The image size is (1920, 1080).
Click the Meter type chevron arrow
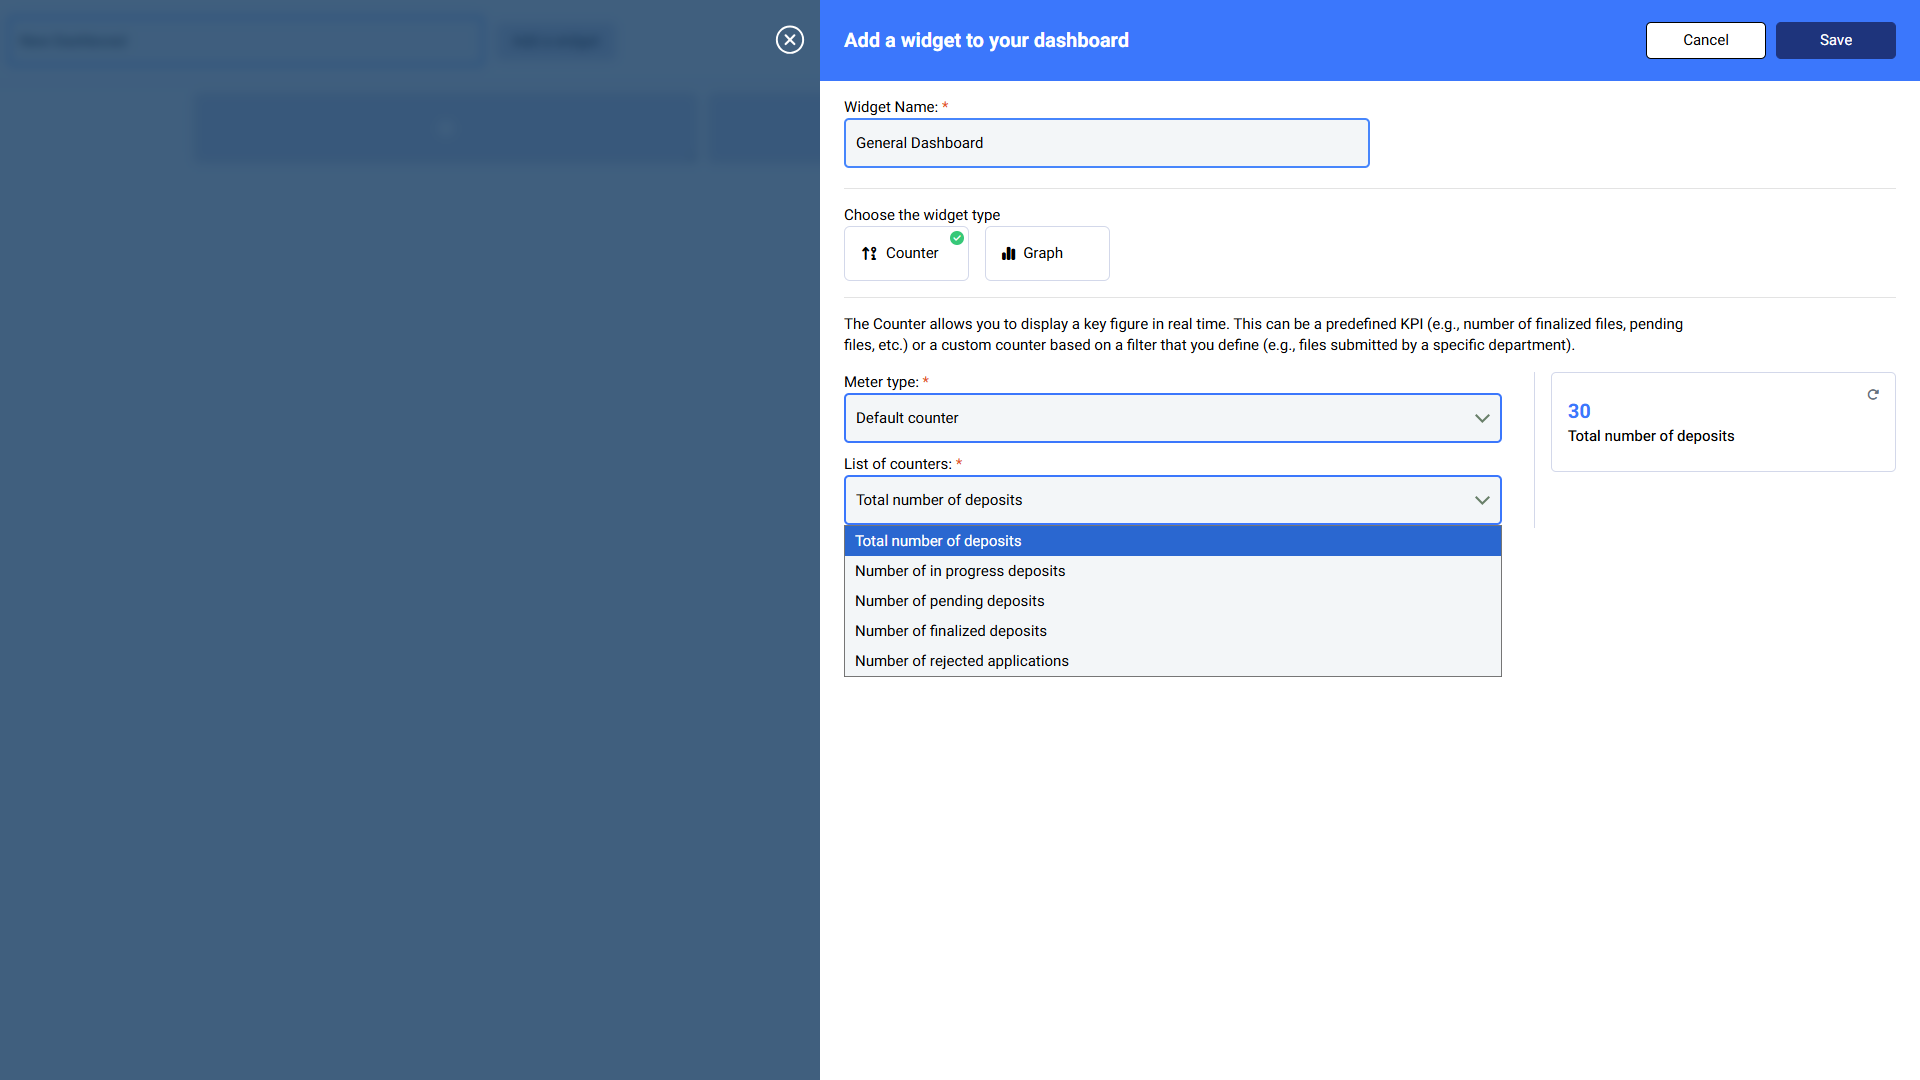(x=1482, y=418)
